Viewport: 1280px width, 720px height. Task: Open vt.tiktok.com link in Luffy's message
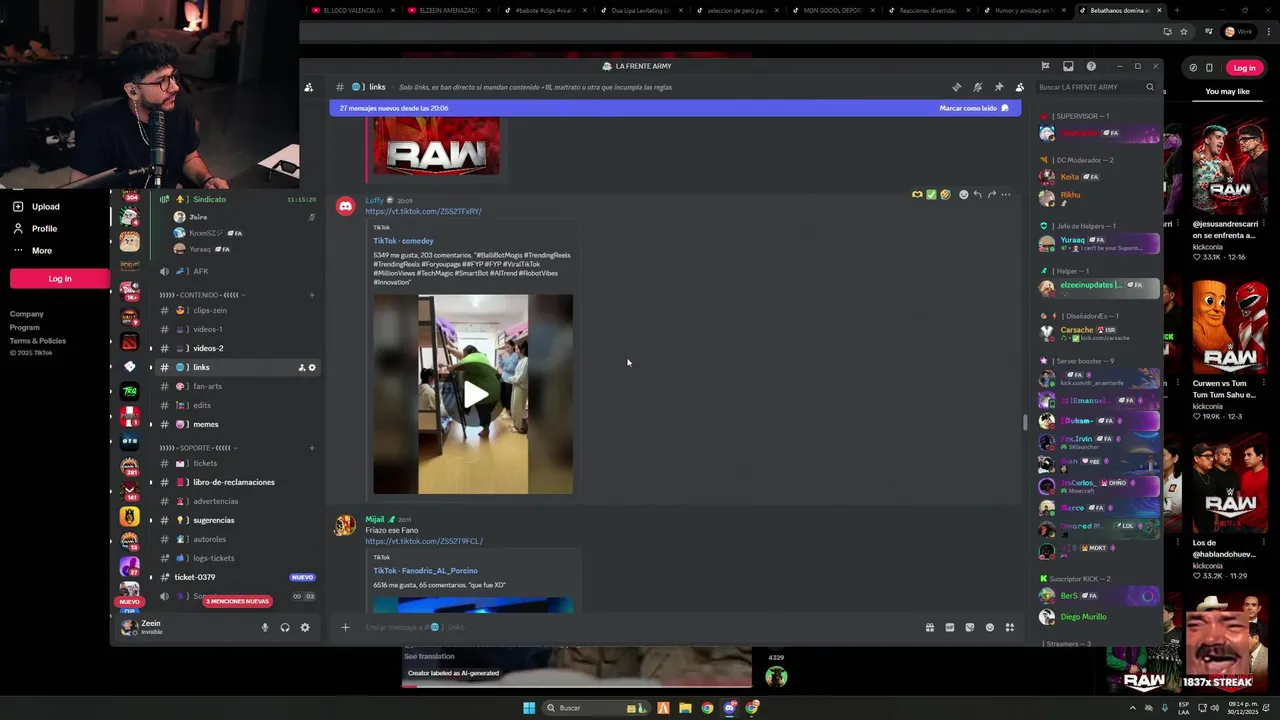[x=423, y=211]
